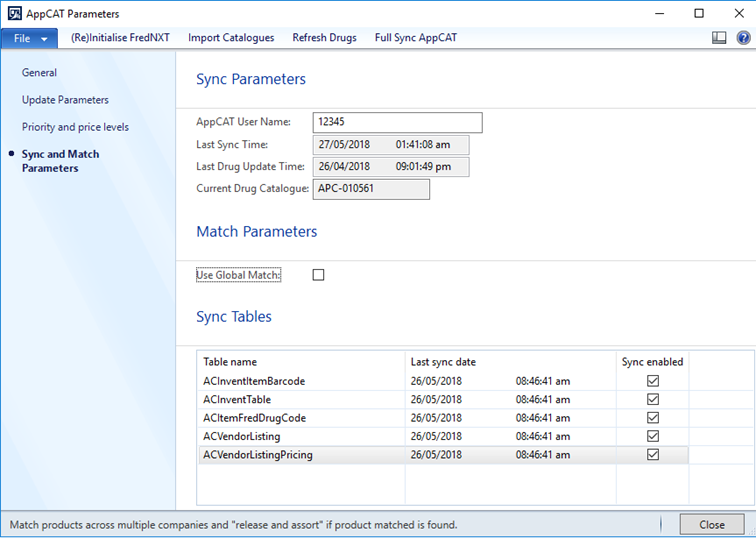Close window with title bar X
The image size is (756, 539).
[739, 13]
